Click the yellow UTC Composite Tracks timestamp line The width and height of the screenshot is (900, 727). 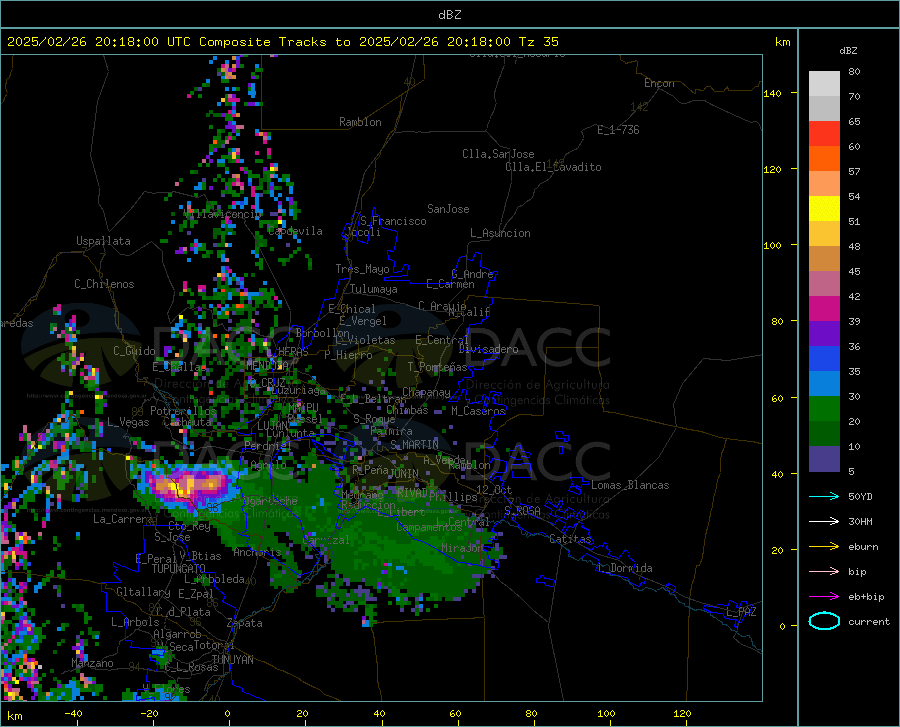click(282, 42)
